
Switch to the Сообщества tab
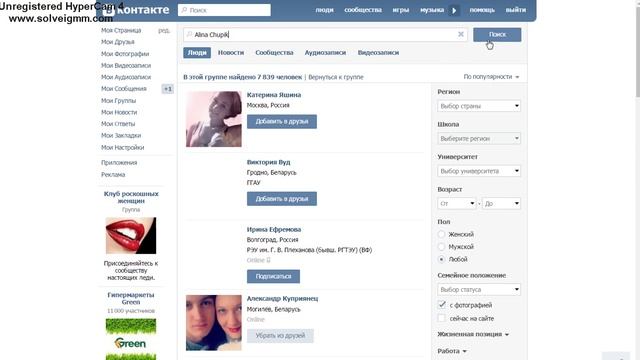pyautogui.click(x=274, y=53)
